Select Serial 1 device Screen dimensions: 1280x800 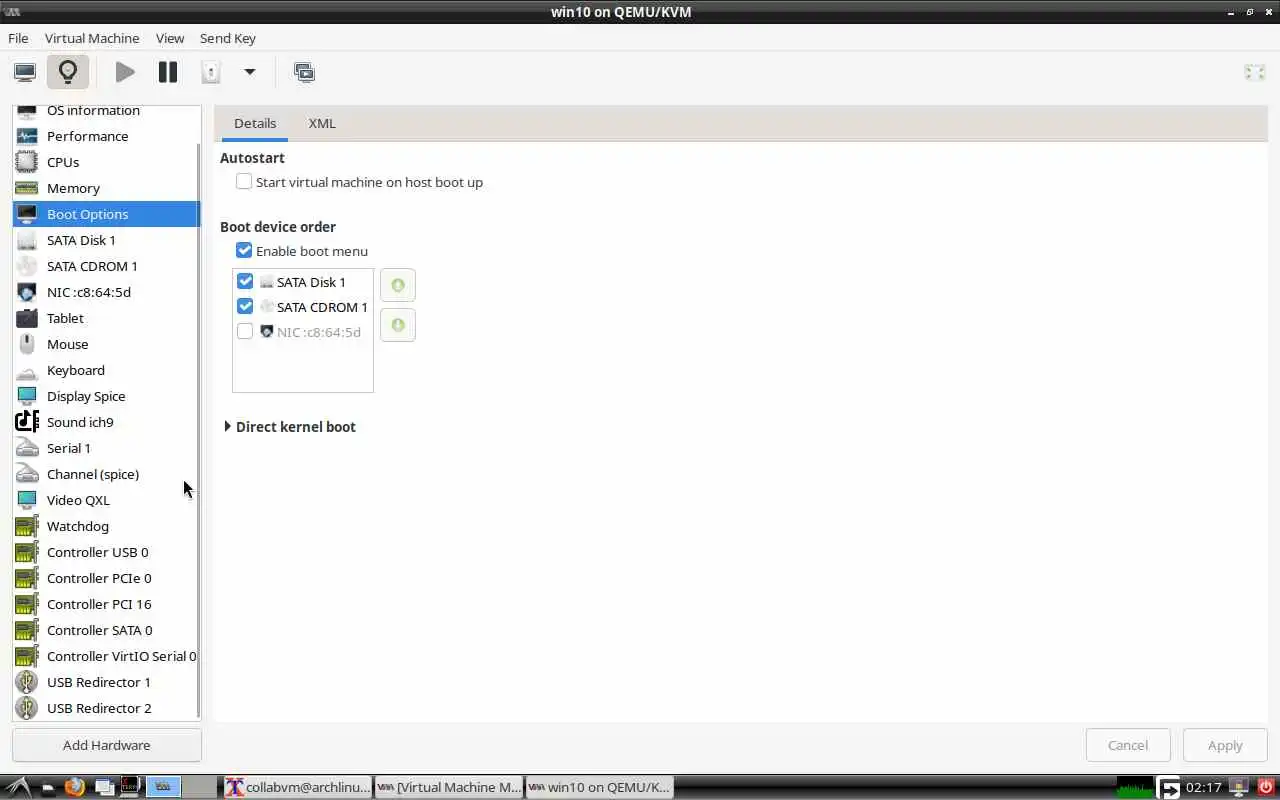click(x=106, y=448)
